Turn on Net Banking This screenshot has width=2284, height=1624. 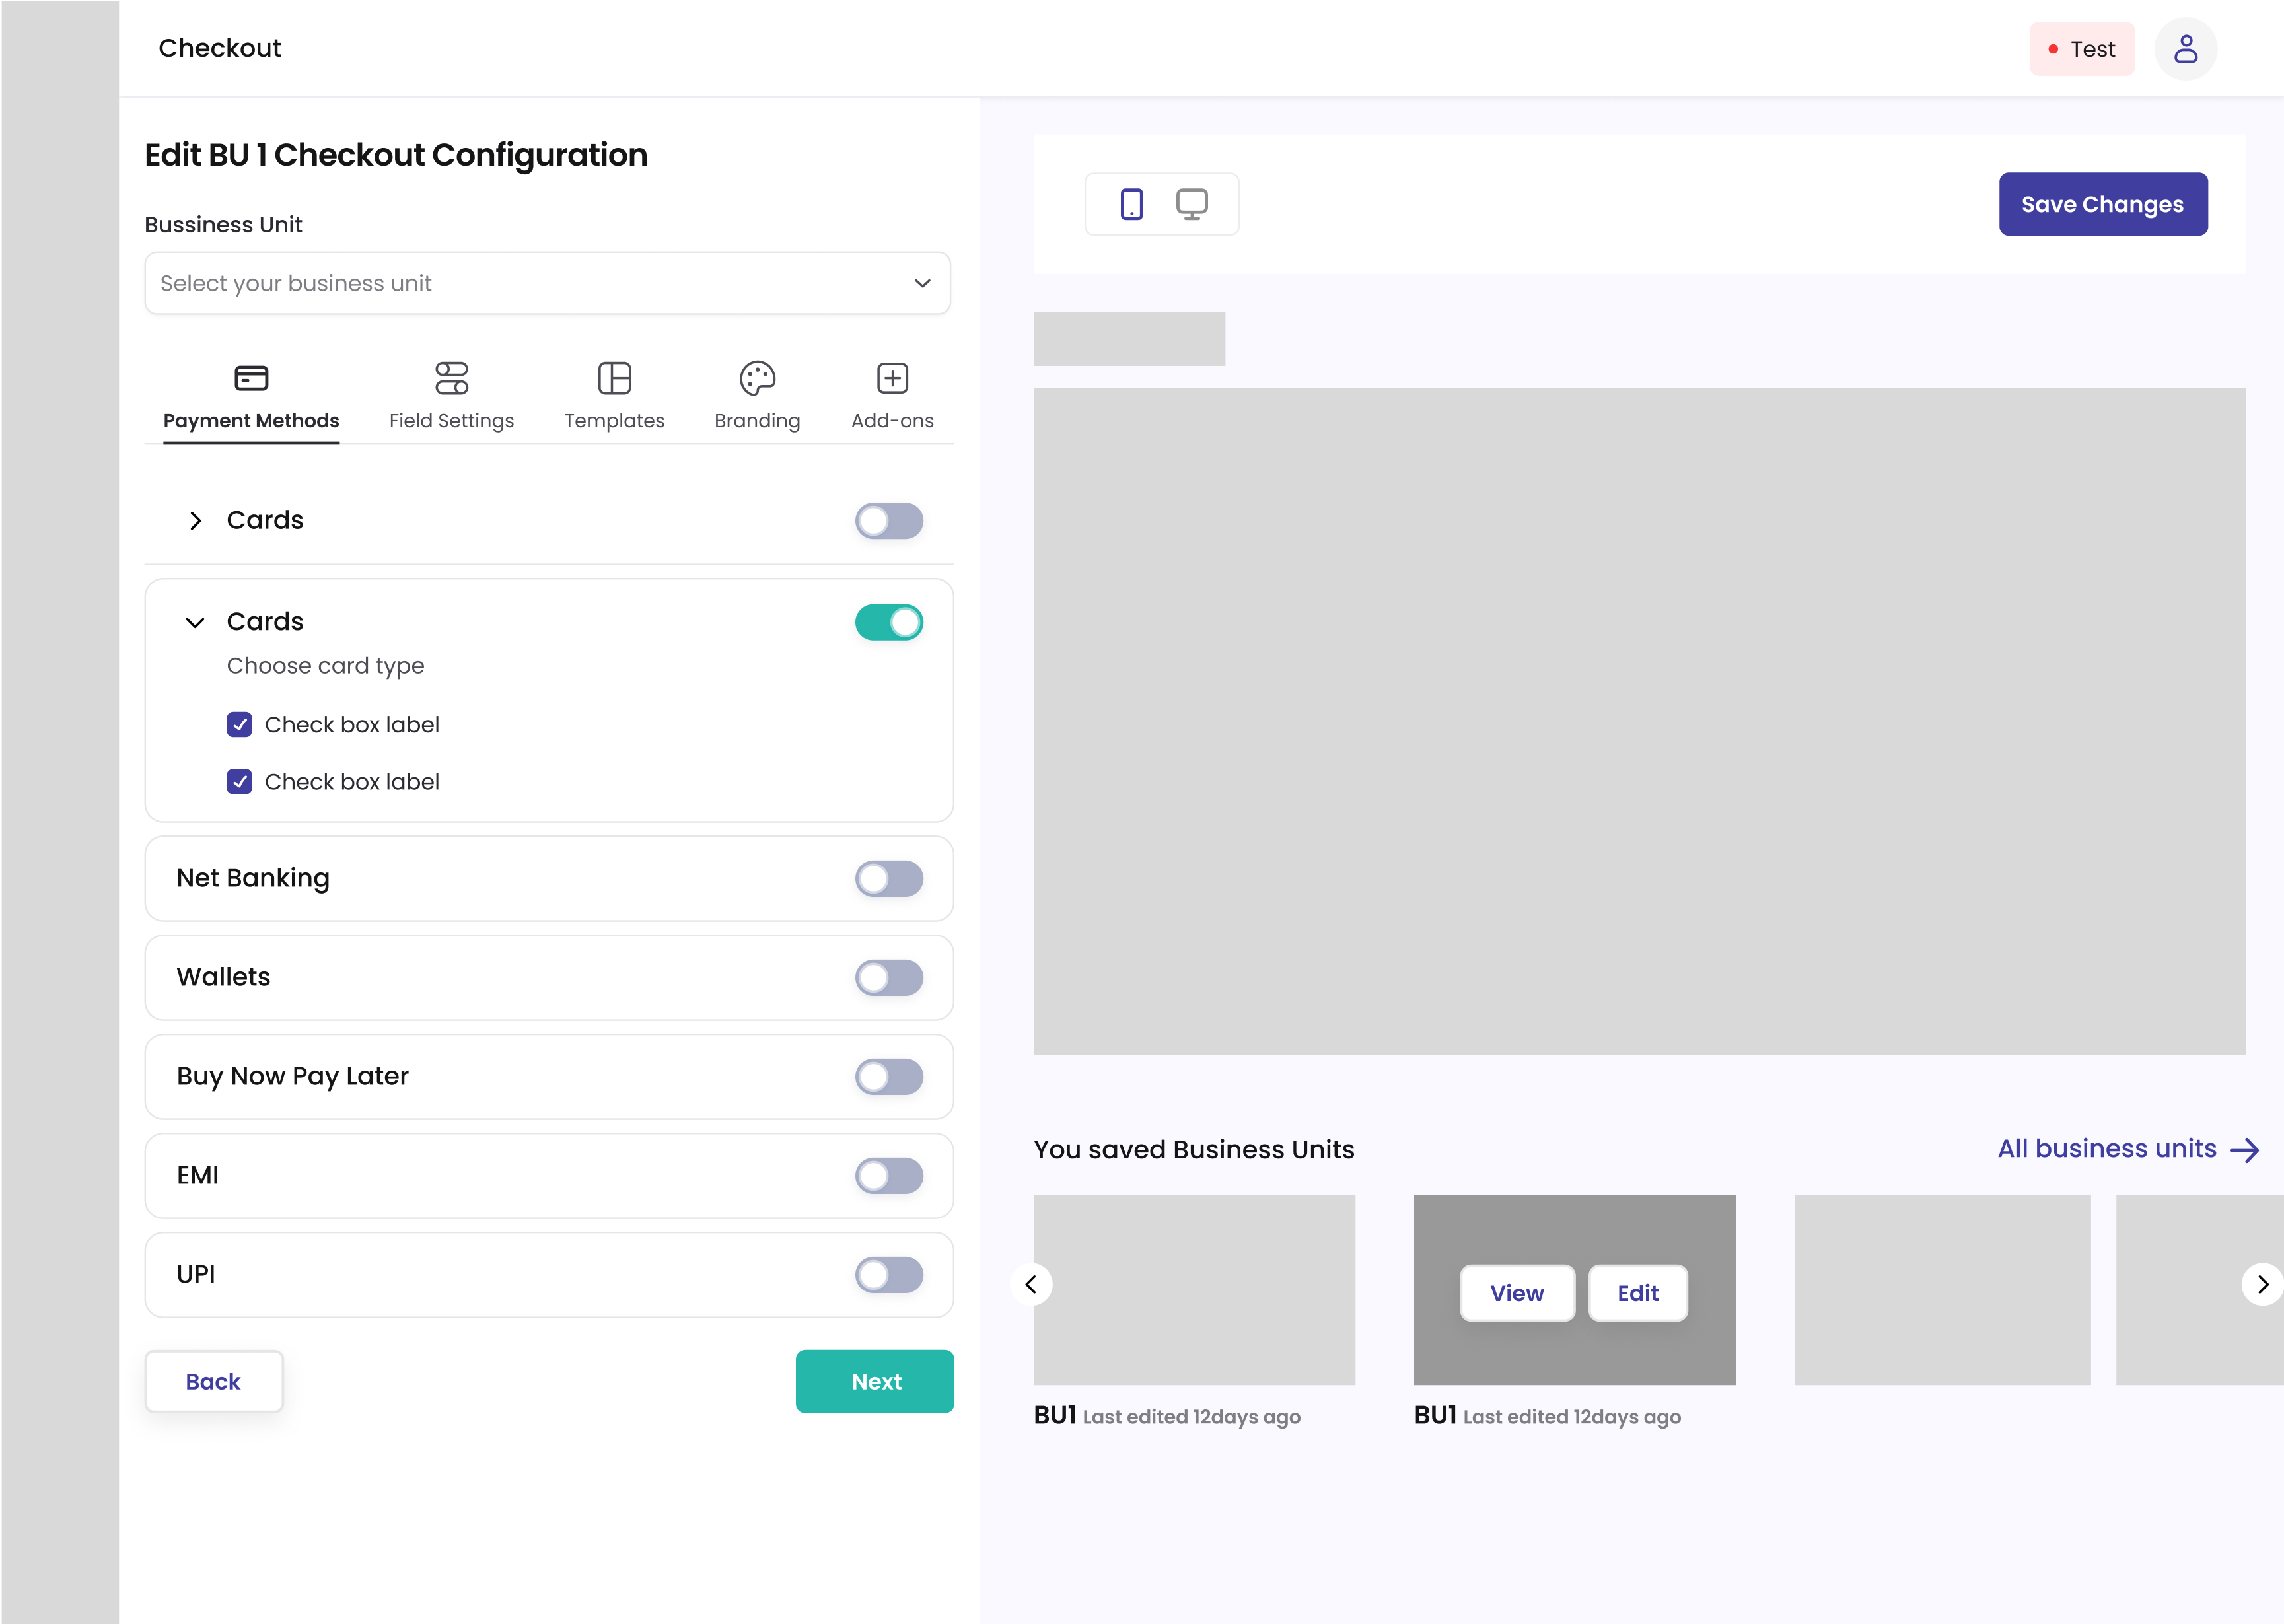(889, 878)
